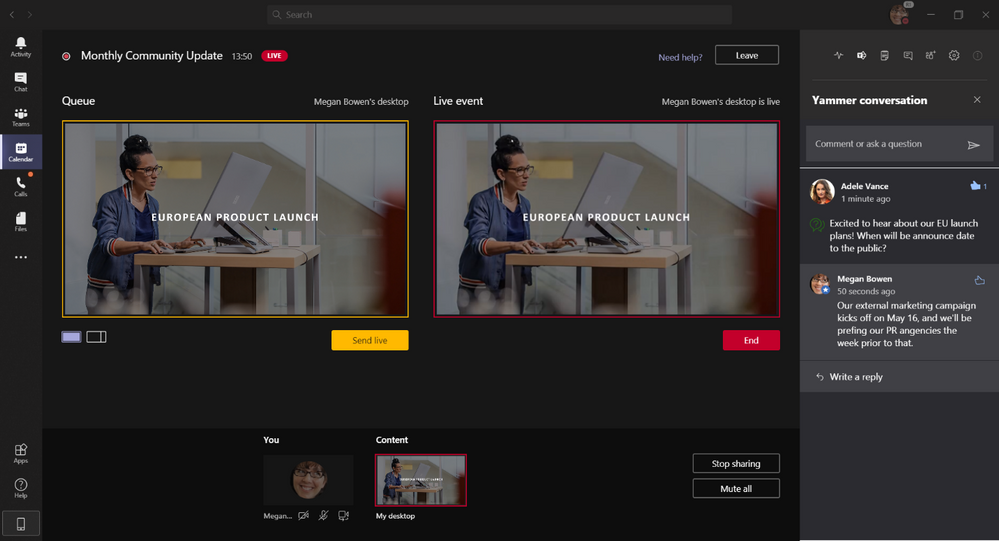Open Calendar in the left sidebar

pos(20,152)
